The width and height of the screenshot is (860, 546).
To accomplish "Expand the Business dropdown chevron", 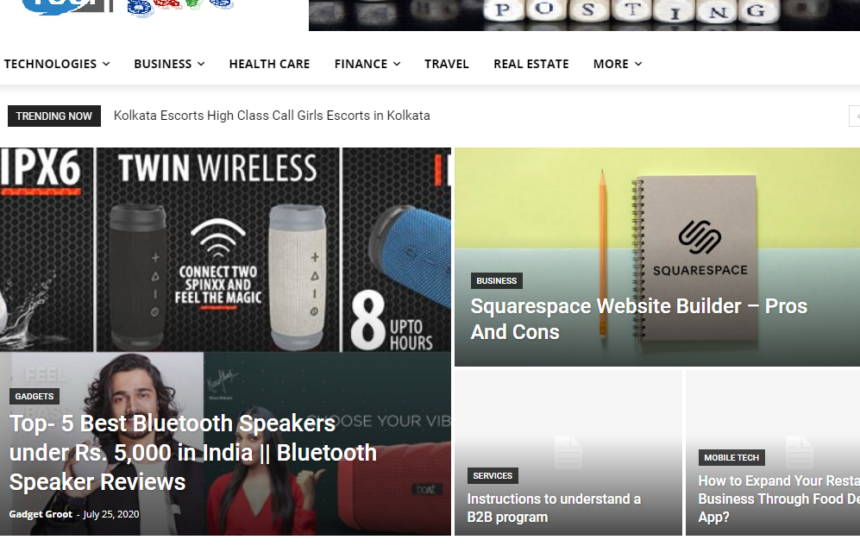I will tap(201, 64).
